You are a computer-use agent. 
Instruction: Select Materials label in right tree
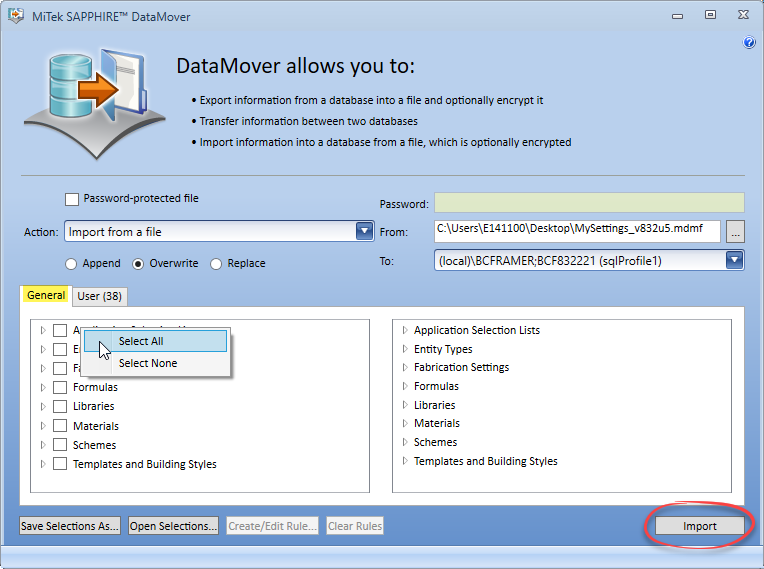[x=437, y=423]
